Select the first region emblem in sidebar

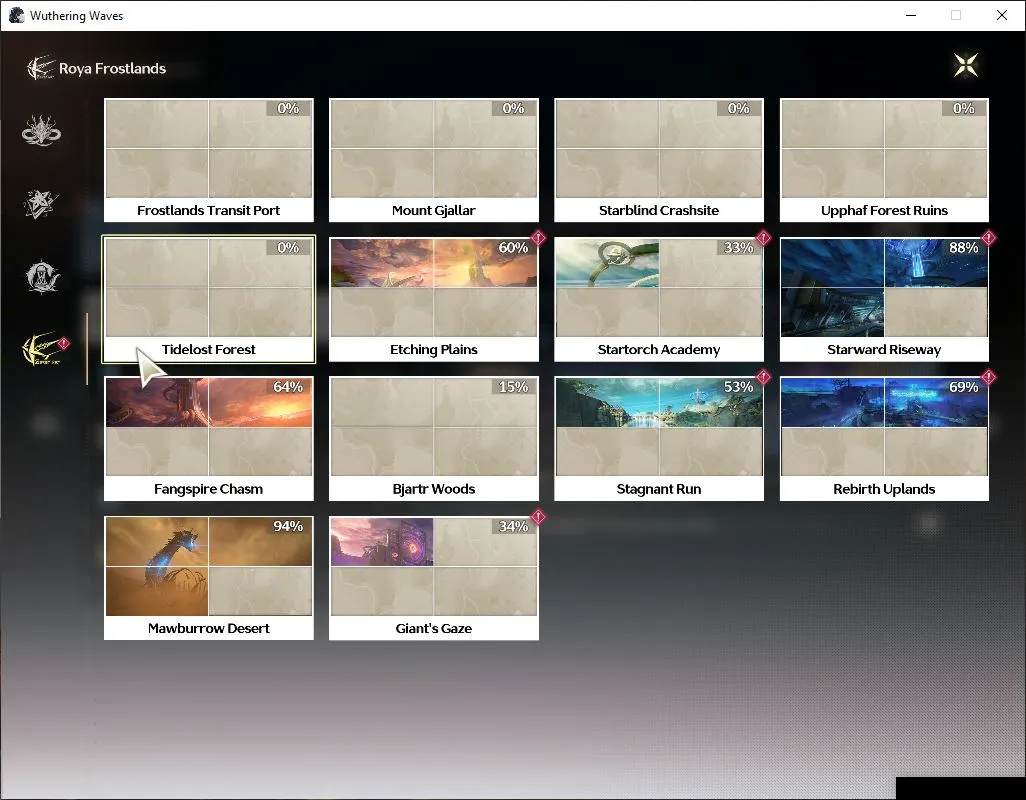point(41,130)
